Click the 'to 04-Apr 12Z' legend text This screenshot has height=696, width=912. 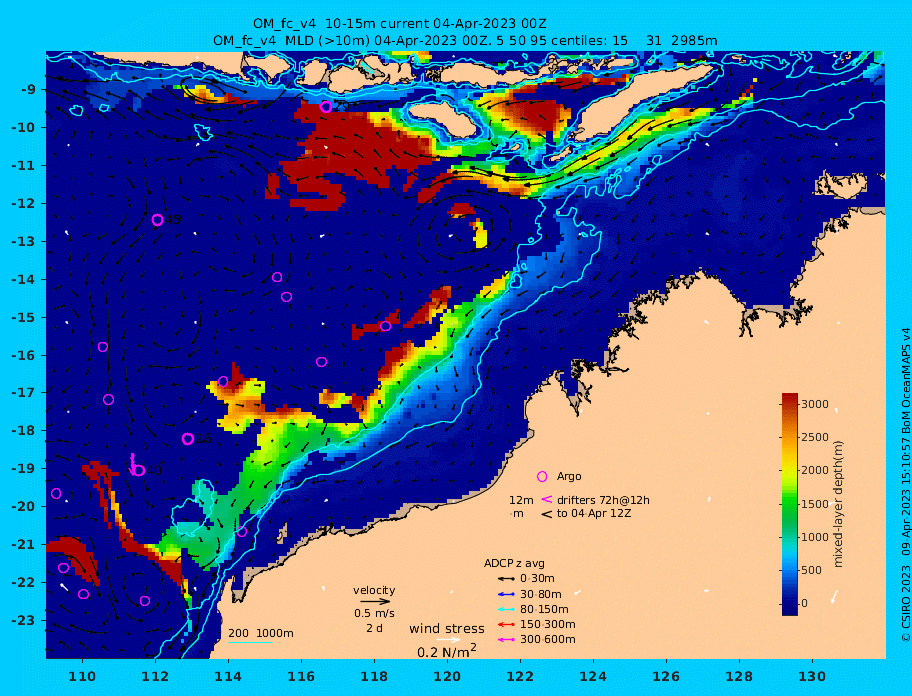tap(594, 513)
